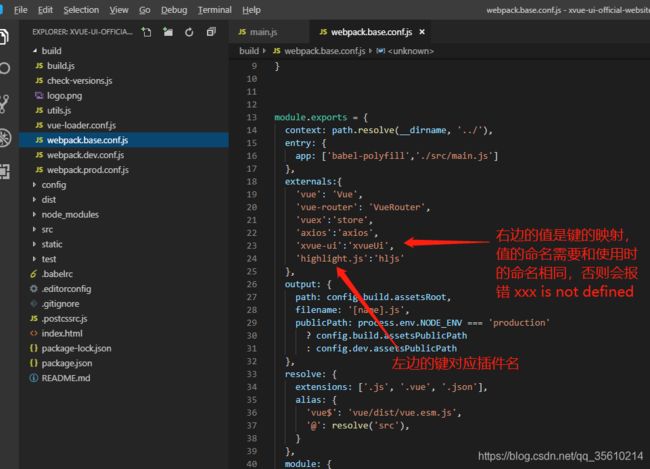Click the extensions array code line

coord(391,387)
